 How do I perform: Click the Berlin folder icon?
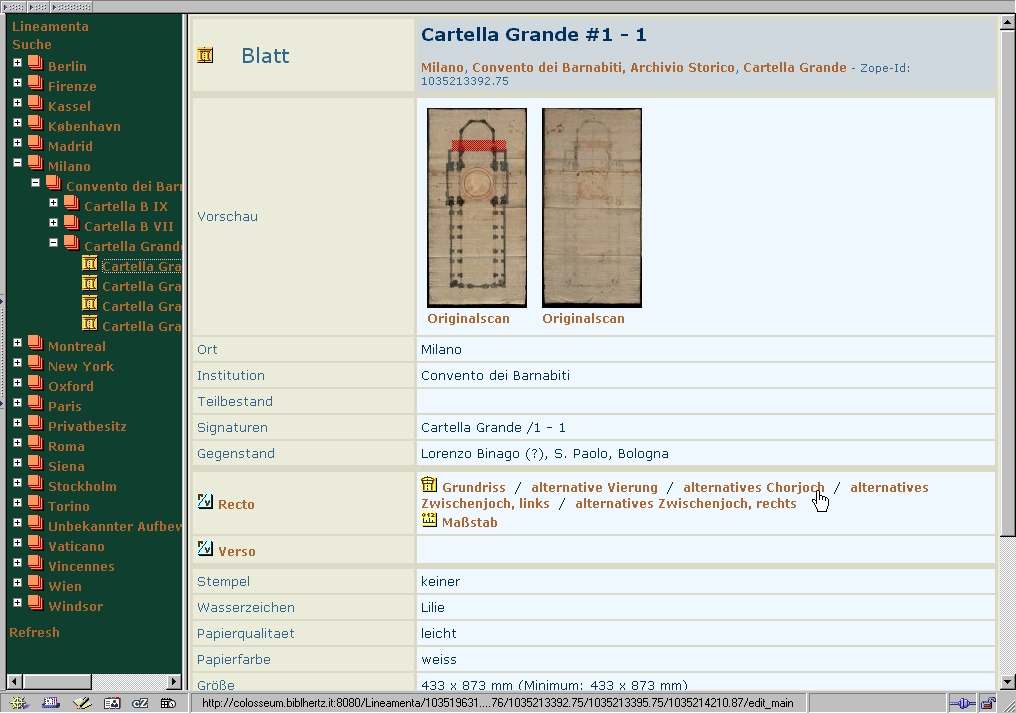tap(35, 65)
